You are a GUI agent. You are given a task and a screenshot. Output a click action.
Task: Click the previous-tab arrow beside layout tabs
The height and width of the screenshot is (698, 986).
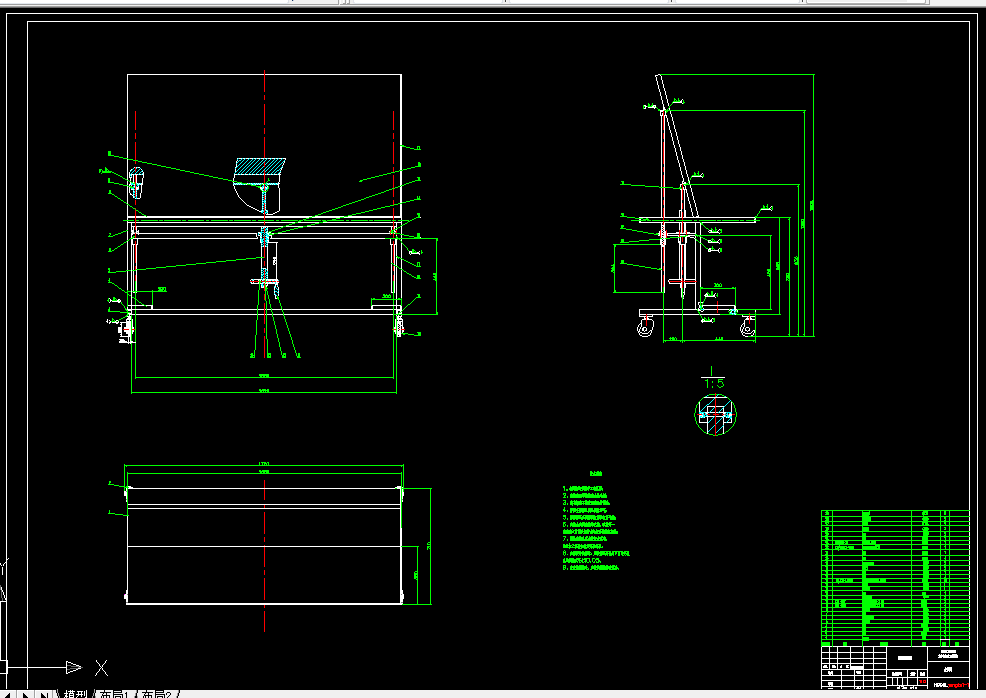(10, 694)
